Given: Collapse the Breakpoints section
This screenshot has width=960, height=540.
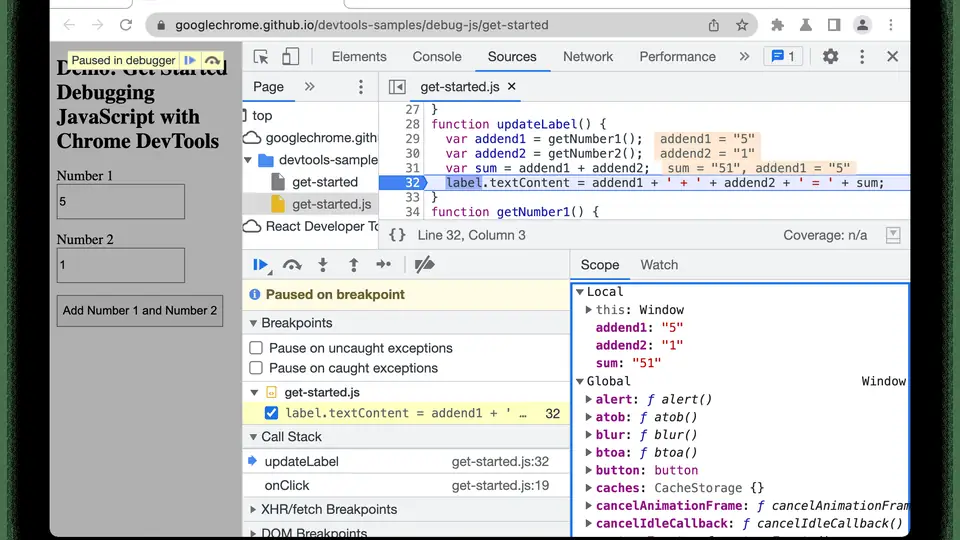Looking at the screenshot, I should coord(253,323).
